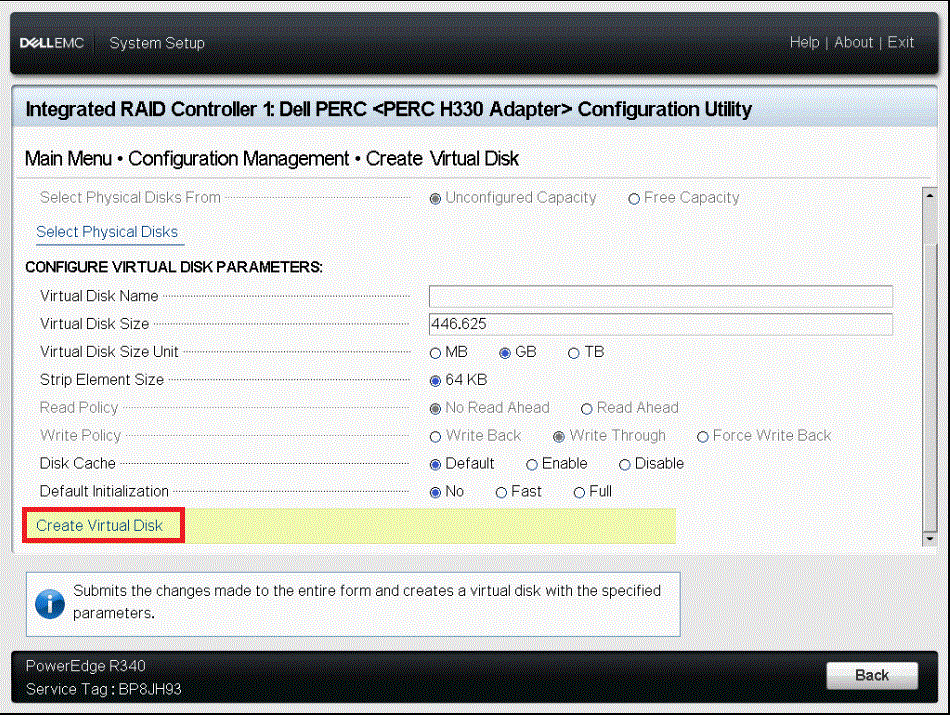Select Write Back policy
This screenshot has height=715, width=950.
pyautogui.click(x=435, y=437)
